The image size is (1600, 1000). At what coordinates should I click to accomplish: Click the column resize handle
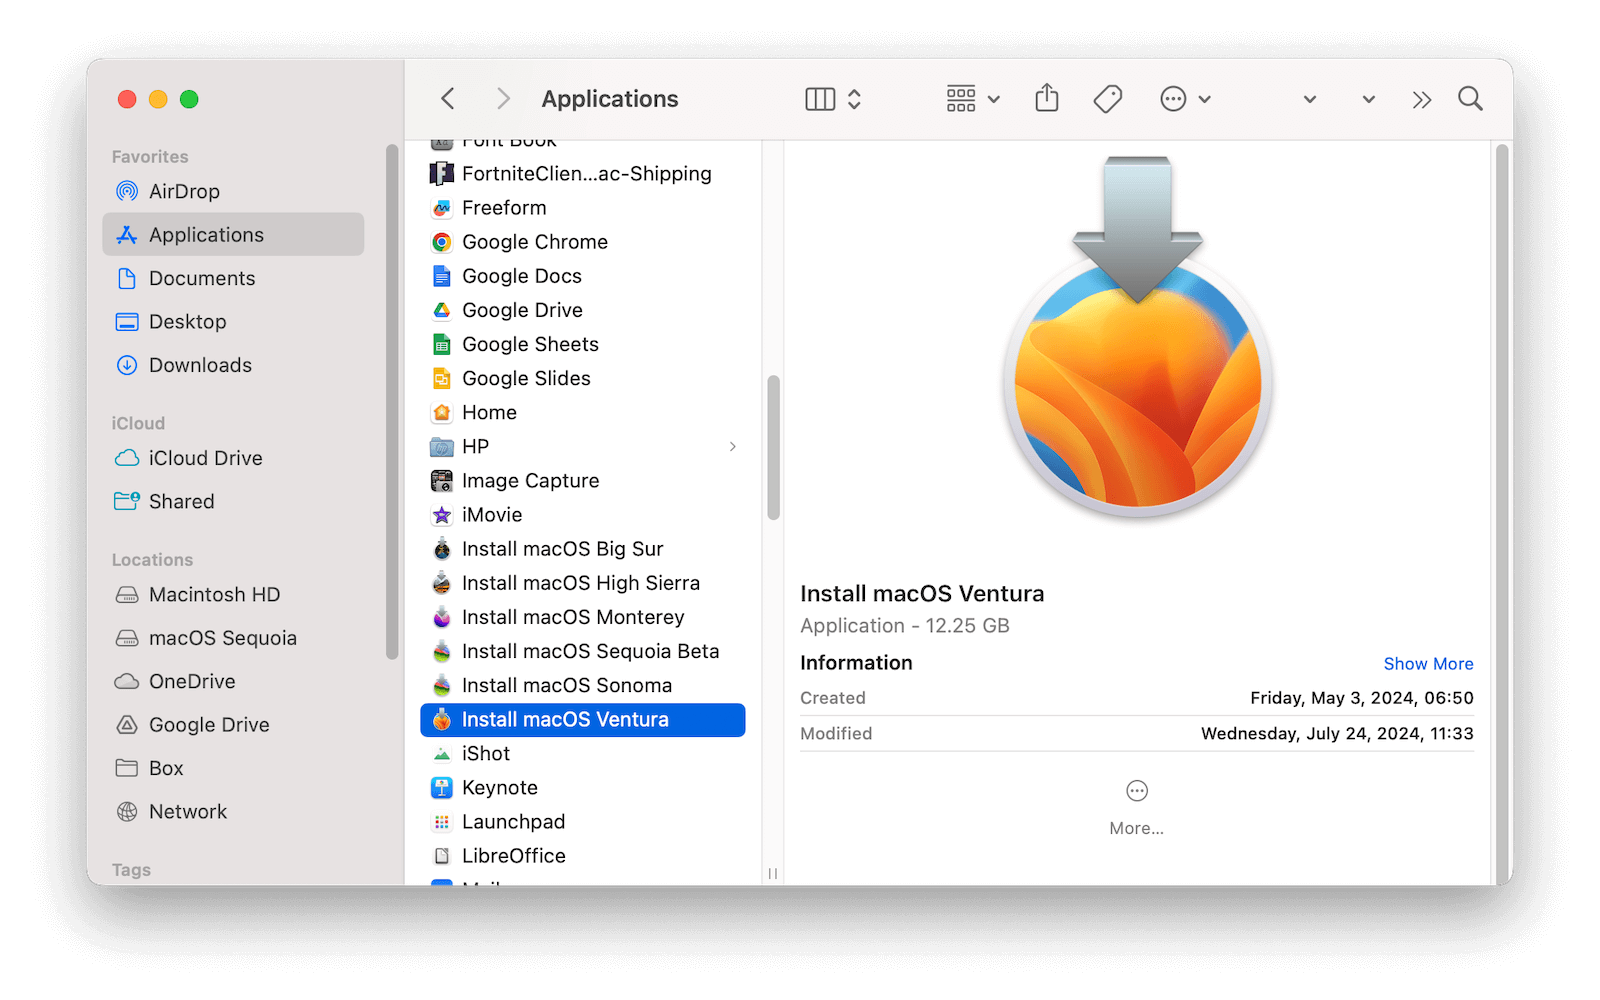click(773, 873)
